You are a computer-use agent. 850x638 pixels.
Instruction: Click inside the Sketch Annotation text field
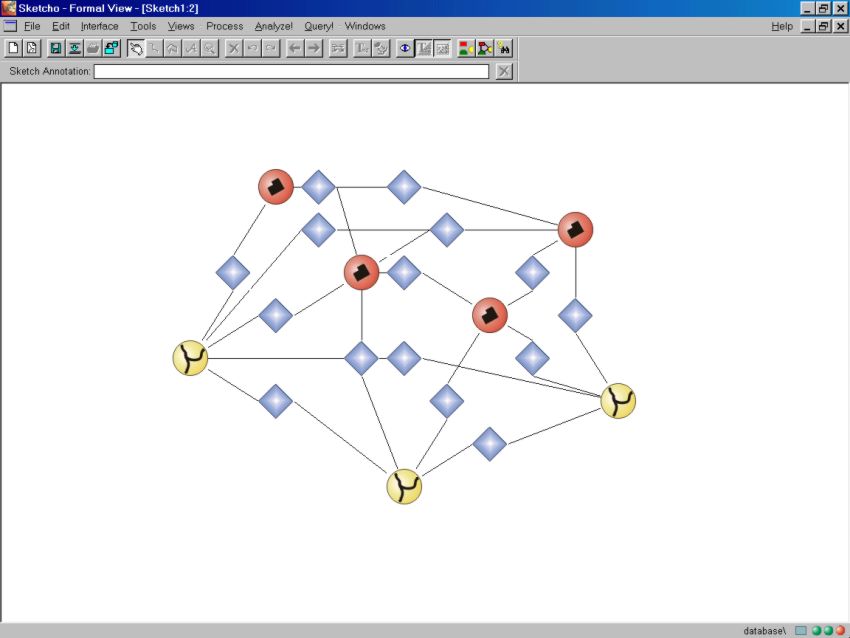click(291, 71)
